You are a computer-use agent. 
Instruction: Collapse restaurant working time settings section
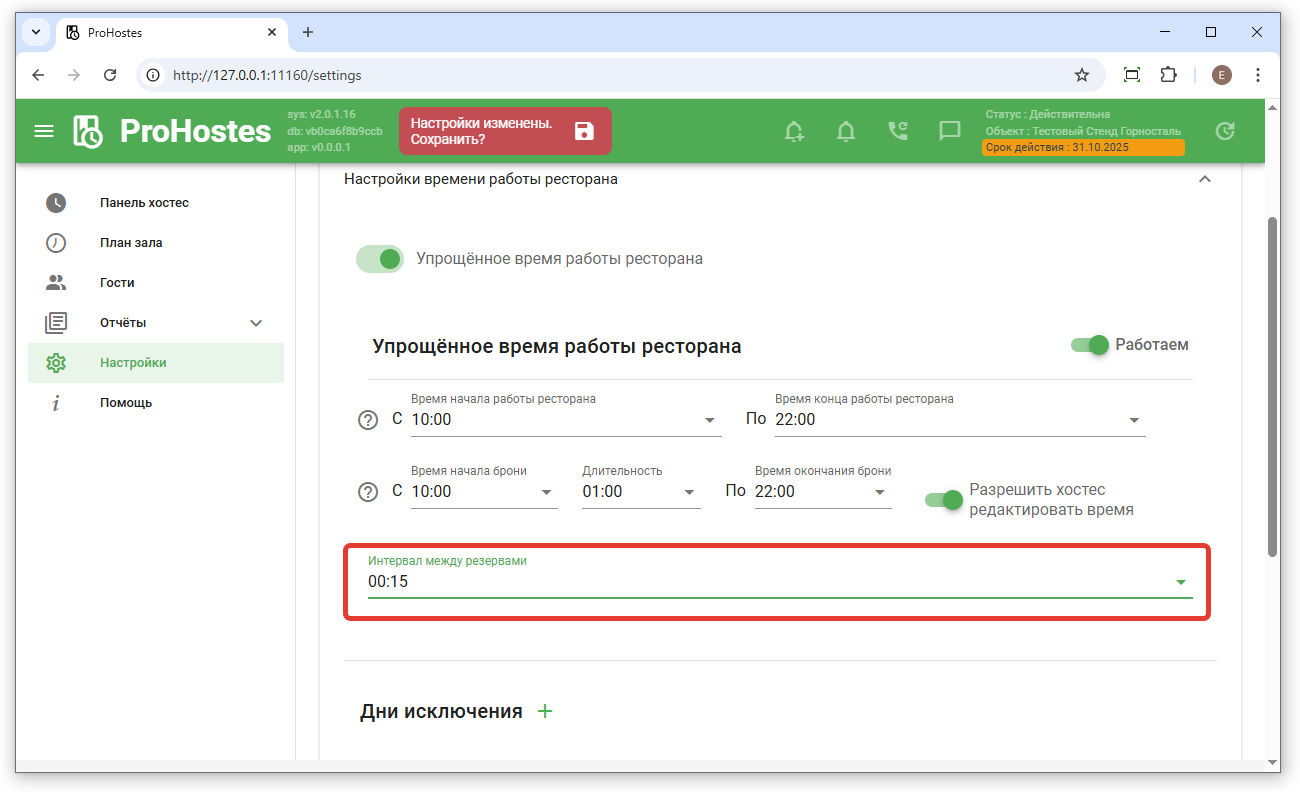pyautogui.click(x=1205, y=179)
